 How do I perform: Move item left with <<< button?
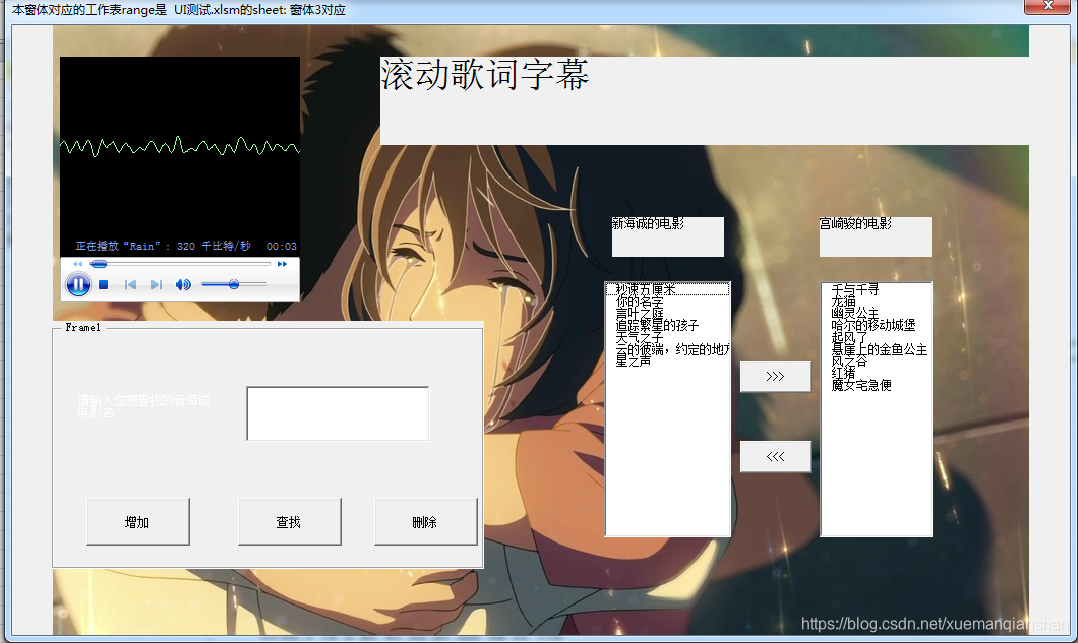coord(775,456)
